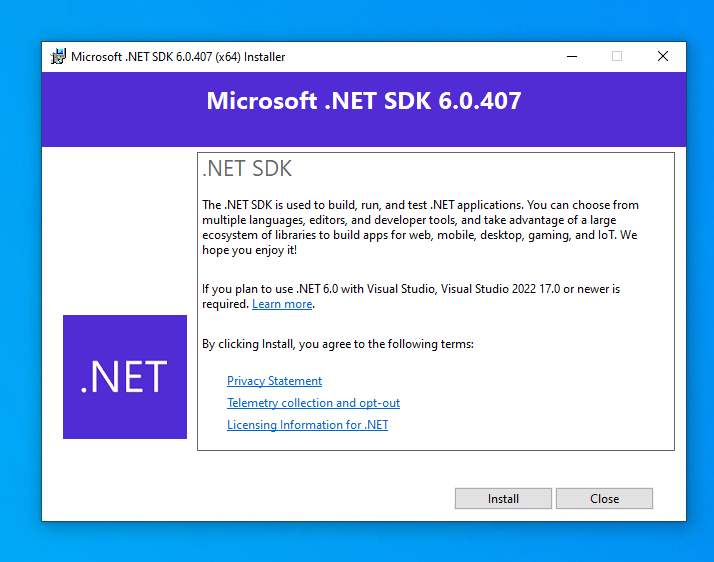Click the Microsoft .NET SDK 6.0.407 banner heading

(x=363, y=101)
